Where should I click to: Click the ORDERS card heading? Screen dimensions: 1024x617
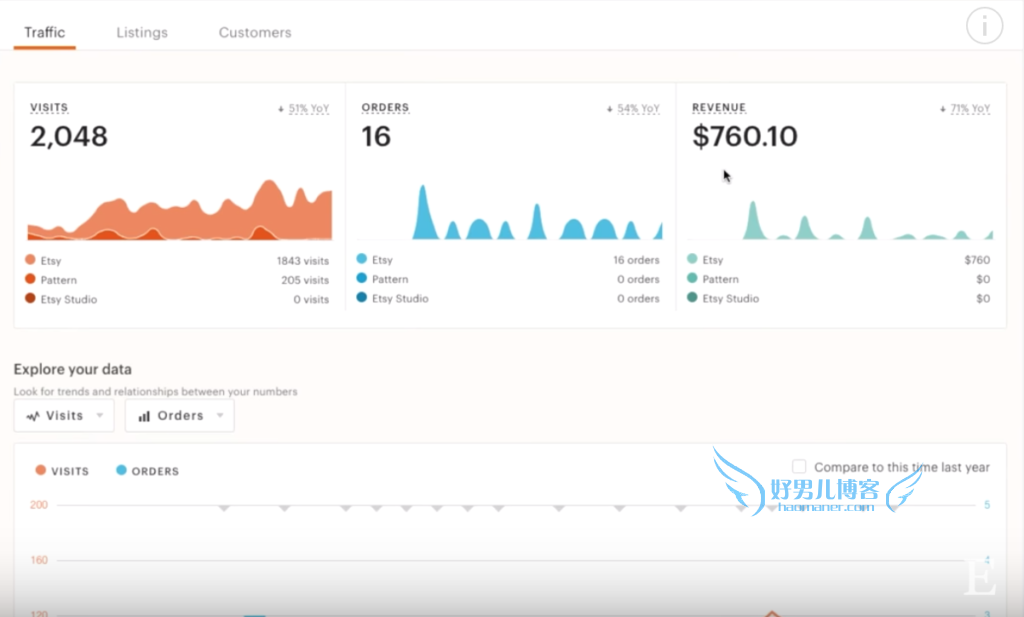coord(385,107)
